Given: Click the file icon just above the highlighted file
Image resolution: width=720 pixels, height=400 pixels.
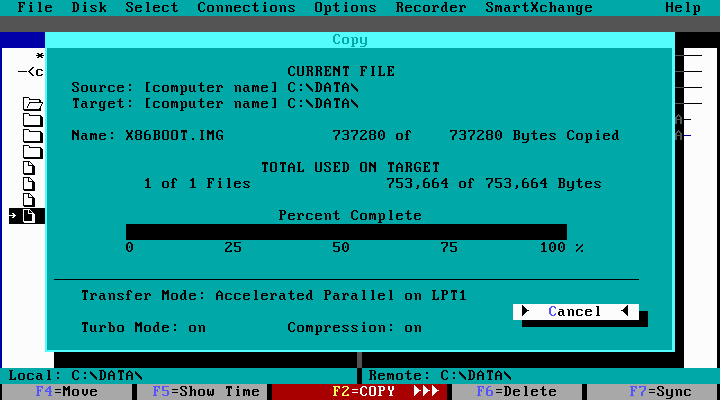Looking at the screenshot, I should pos(29,200).
